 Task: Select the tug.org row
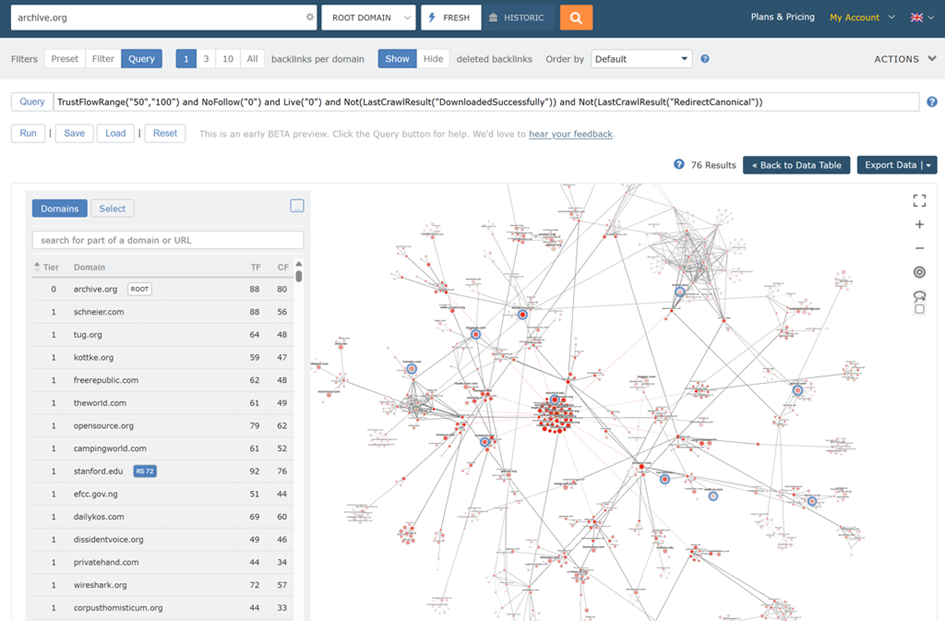tap(163, 335)
